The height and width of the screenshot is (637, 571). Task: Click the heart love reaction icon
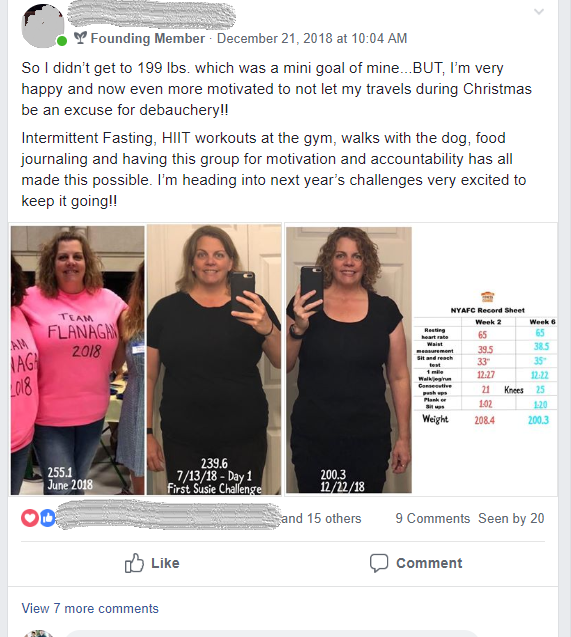pos(30,518)
